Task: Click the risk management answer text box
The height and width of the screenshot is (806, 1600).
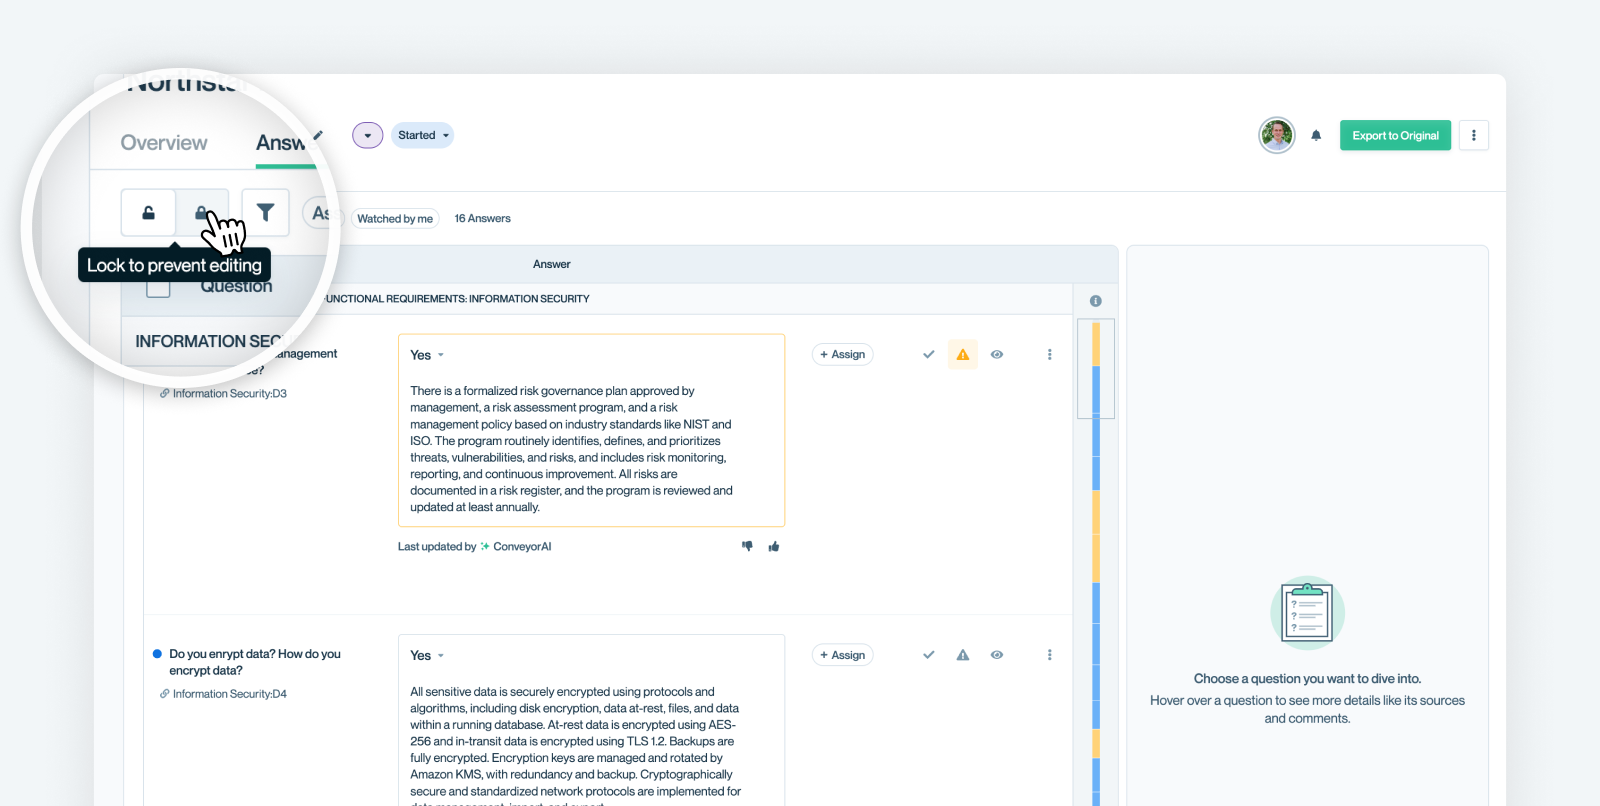Action: (x=591, y=430)
